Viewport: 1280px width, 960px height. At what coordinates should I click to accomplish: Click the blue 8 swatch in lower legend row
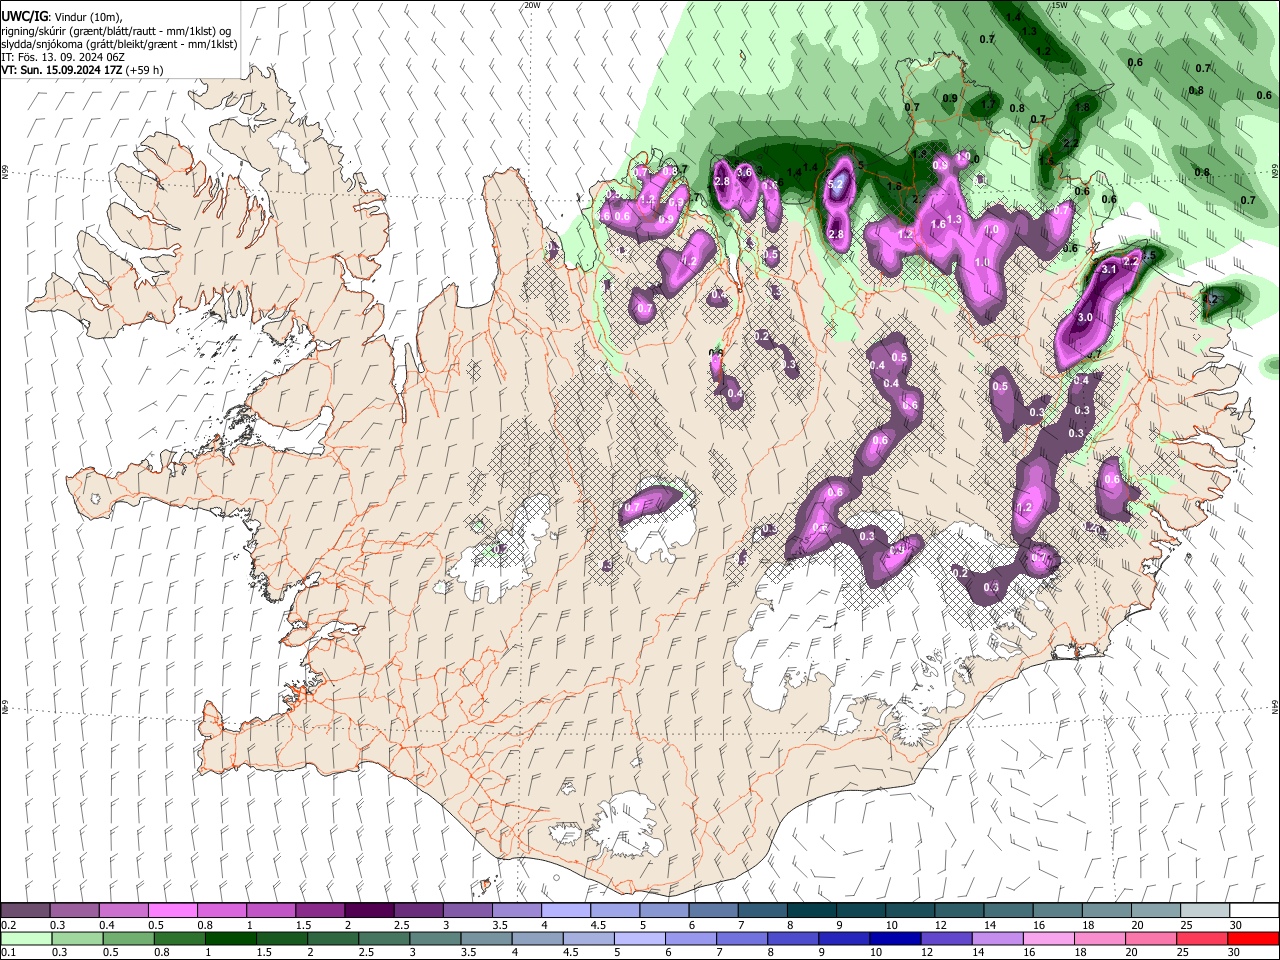pyautogui.click(x=792, y=939)
